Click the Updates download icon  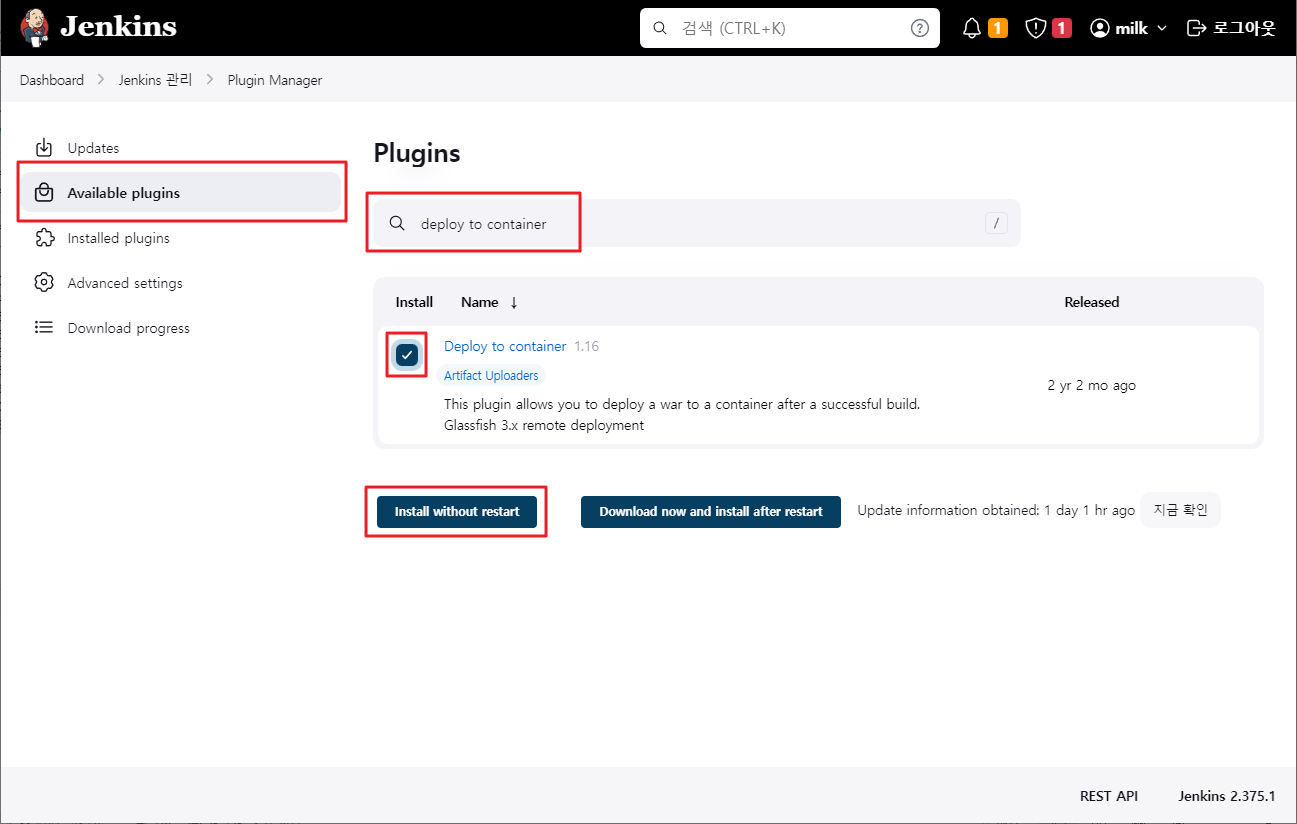[x=44, y=148]
